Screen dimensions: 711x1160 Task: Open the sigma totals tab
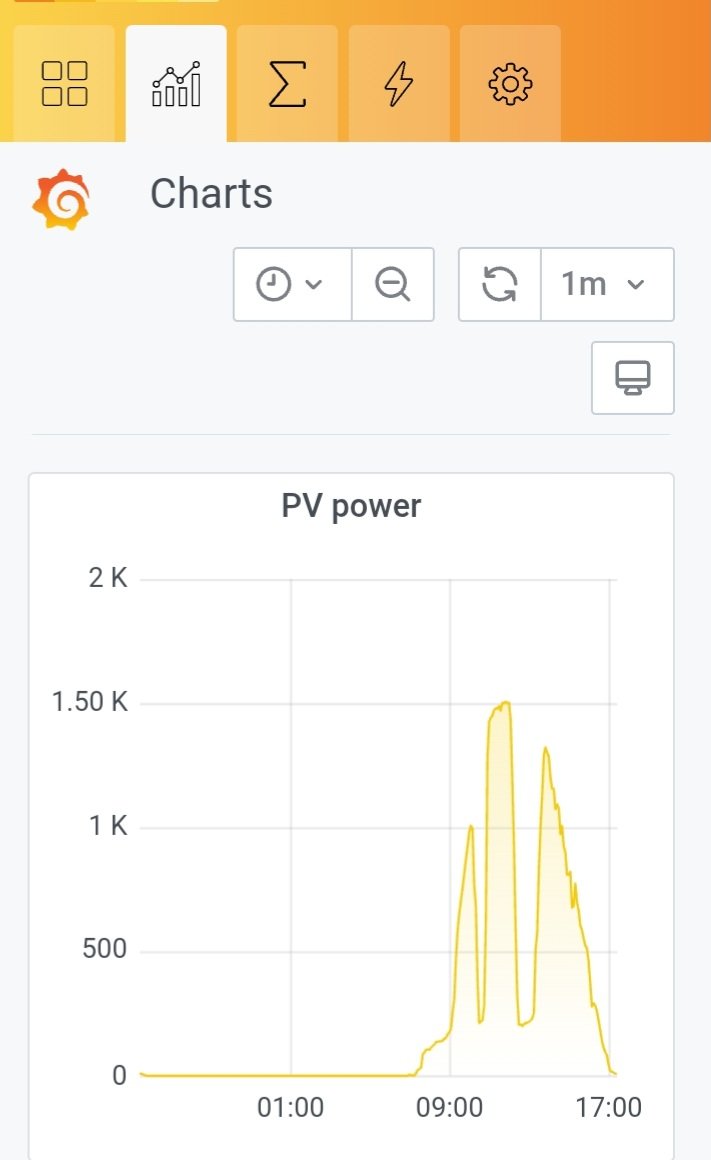click(x=287, y=84)
